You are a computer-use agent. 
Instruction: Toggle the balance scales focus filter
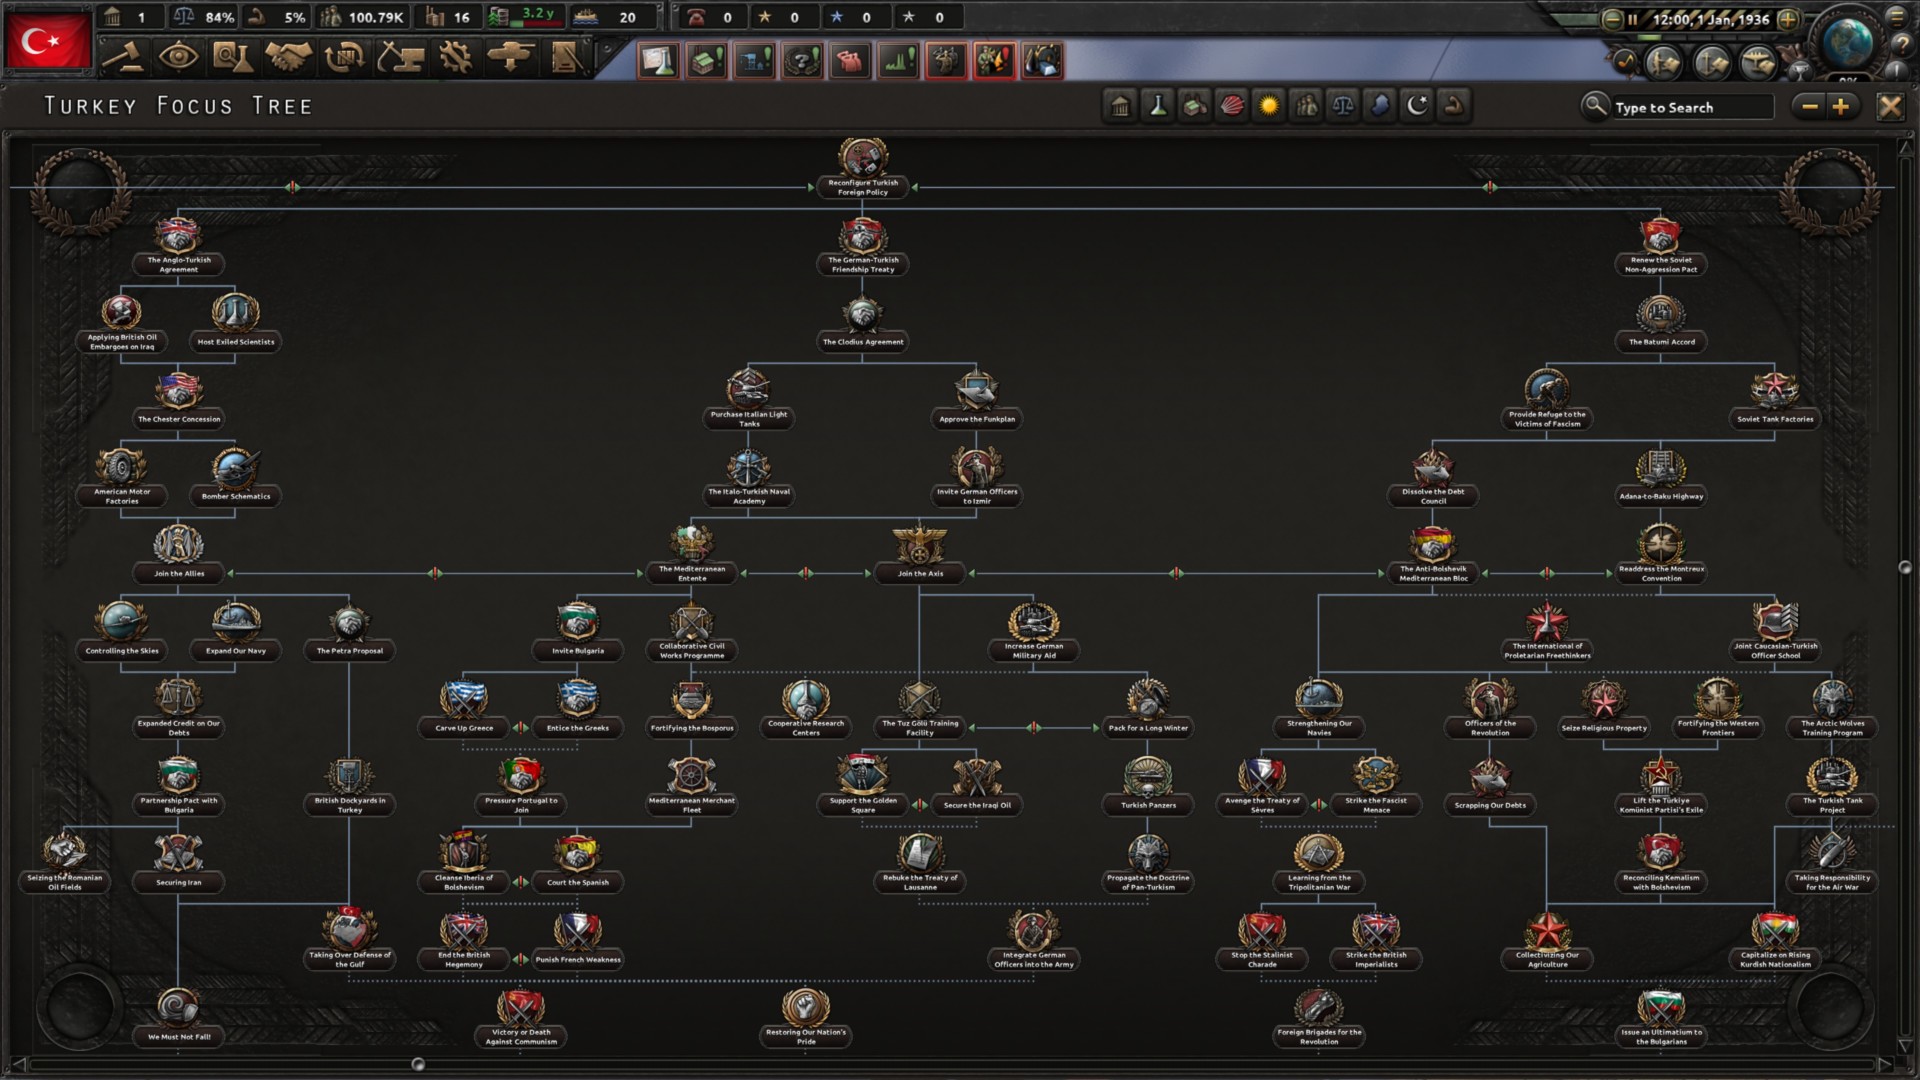pos(1343,106)
